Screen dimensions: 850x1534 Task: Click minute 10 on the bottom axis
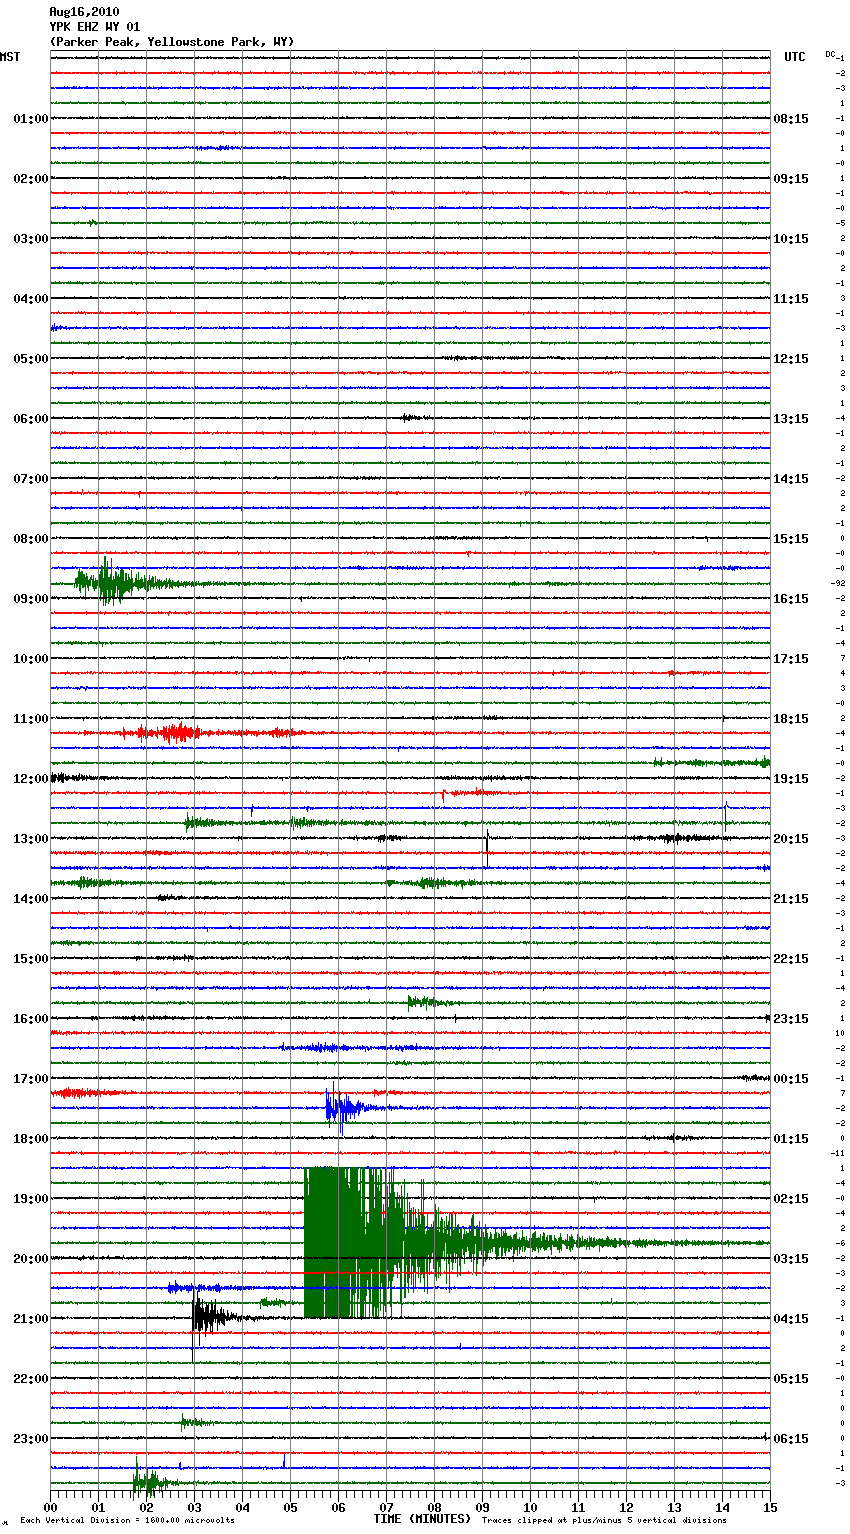click(x=531, y=1507)
